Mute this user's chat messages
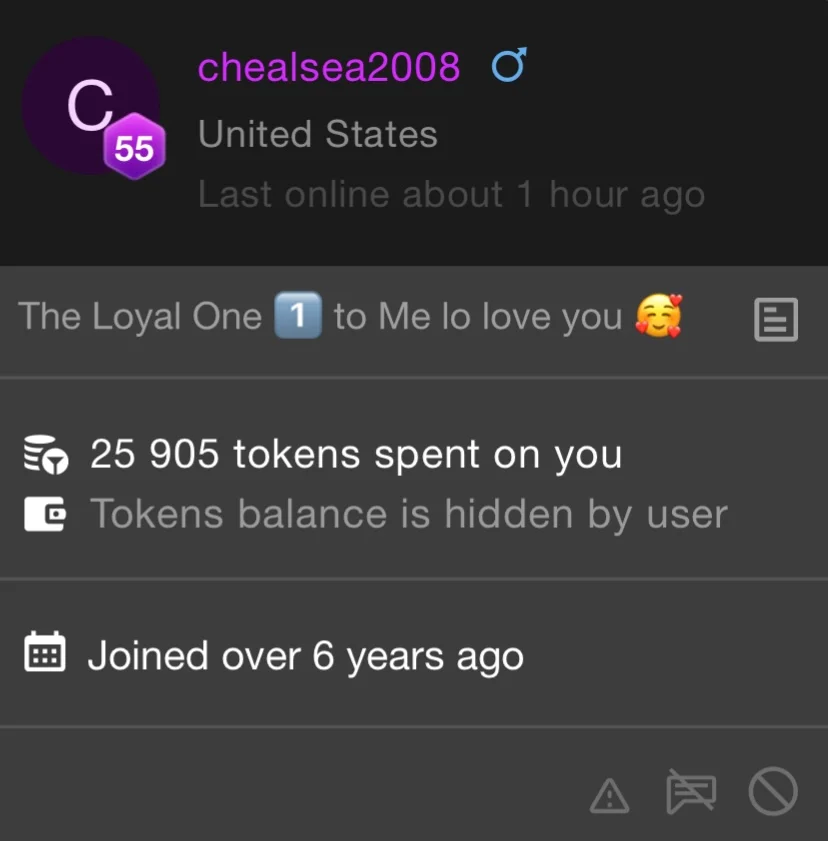828x841 pixels. 691,793
